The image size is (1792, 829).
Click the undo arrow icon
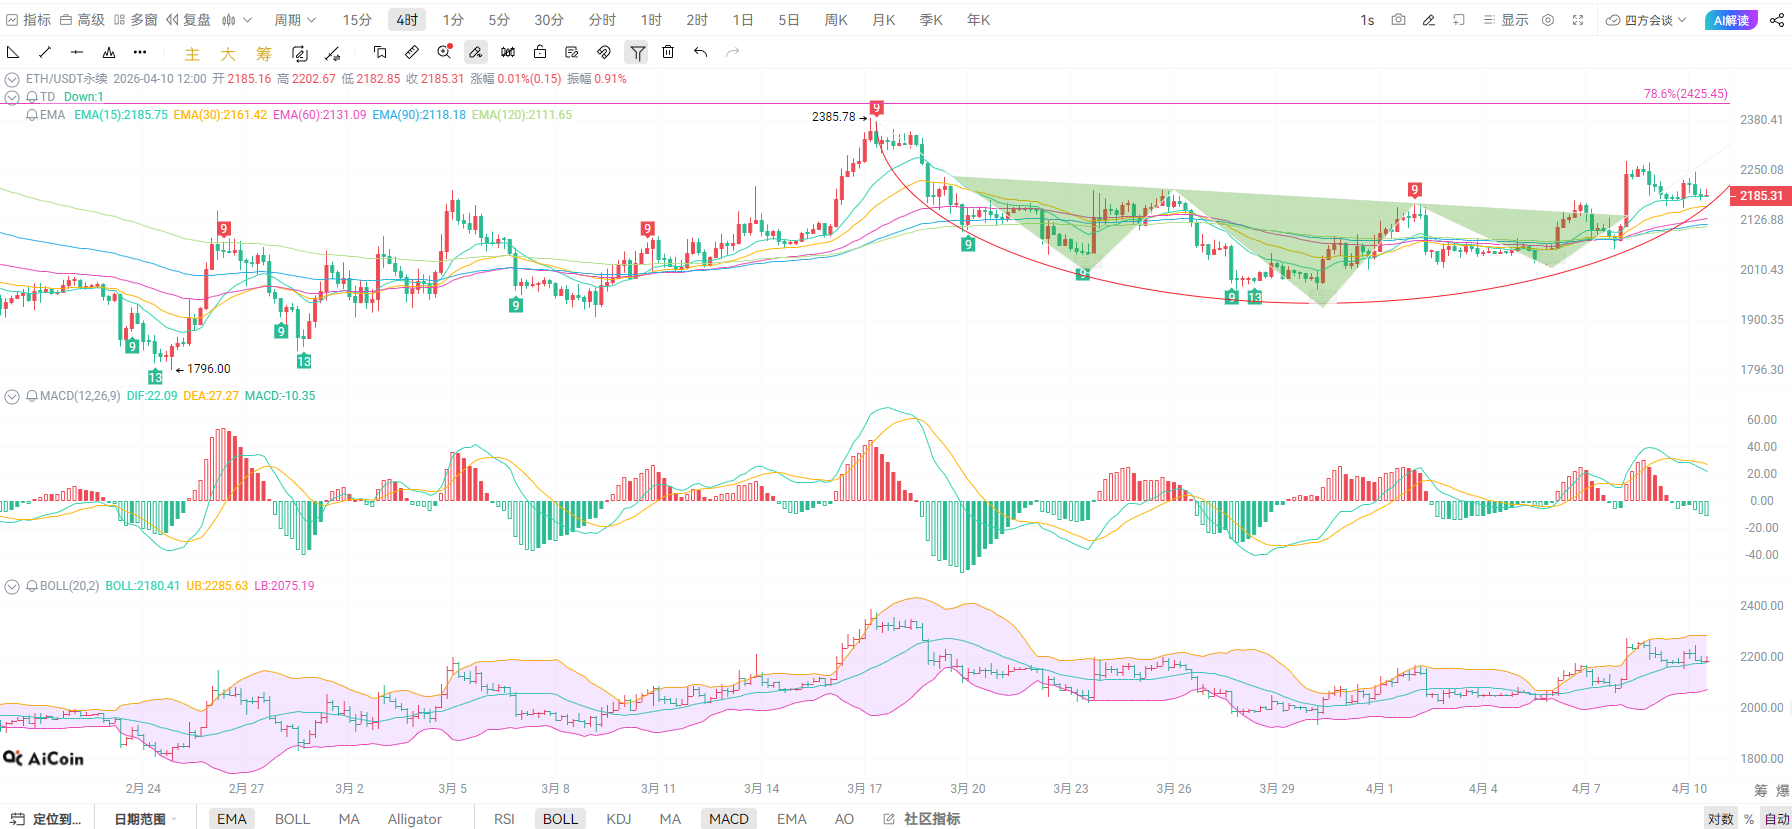click(700, 52)
